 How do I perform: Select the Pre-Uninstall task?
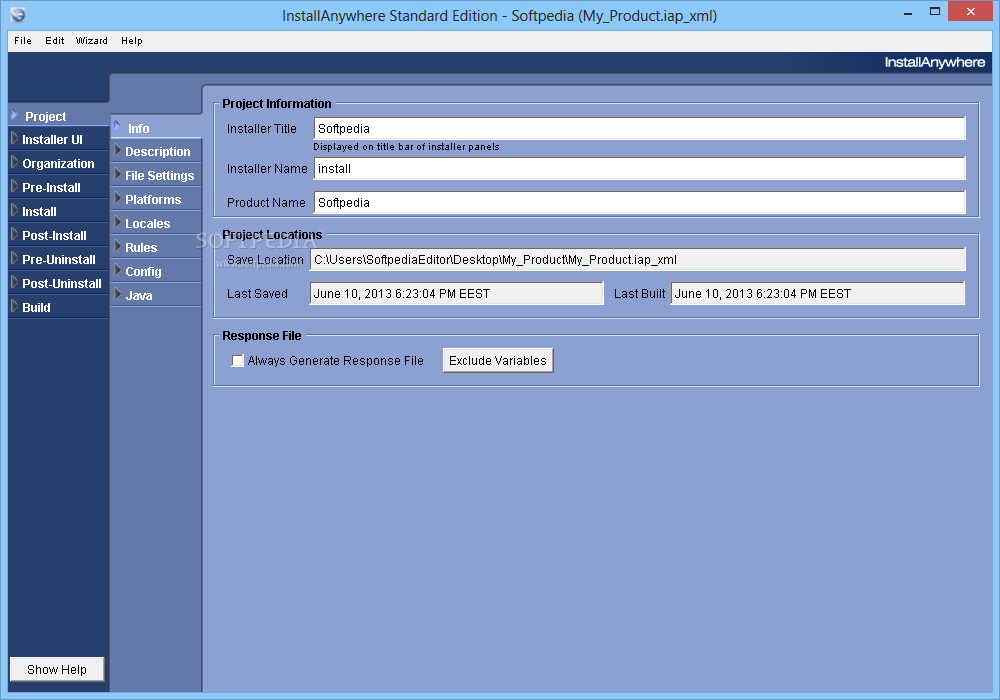click(59, 259)
